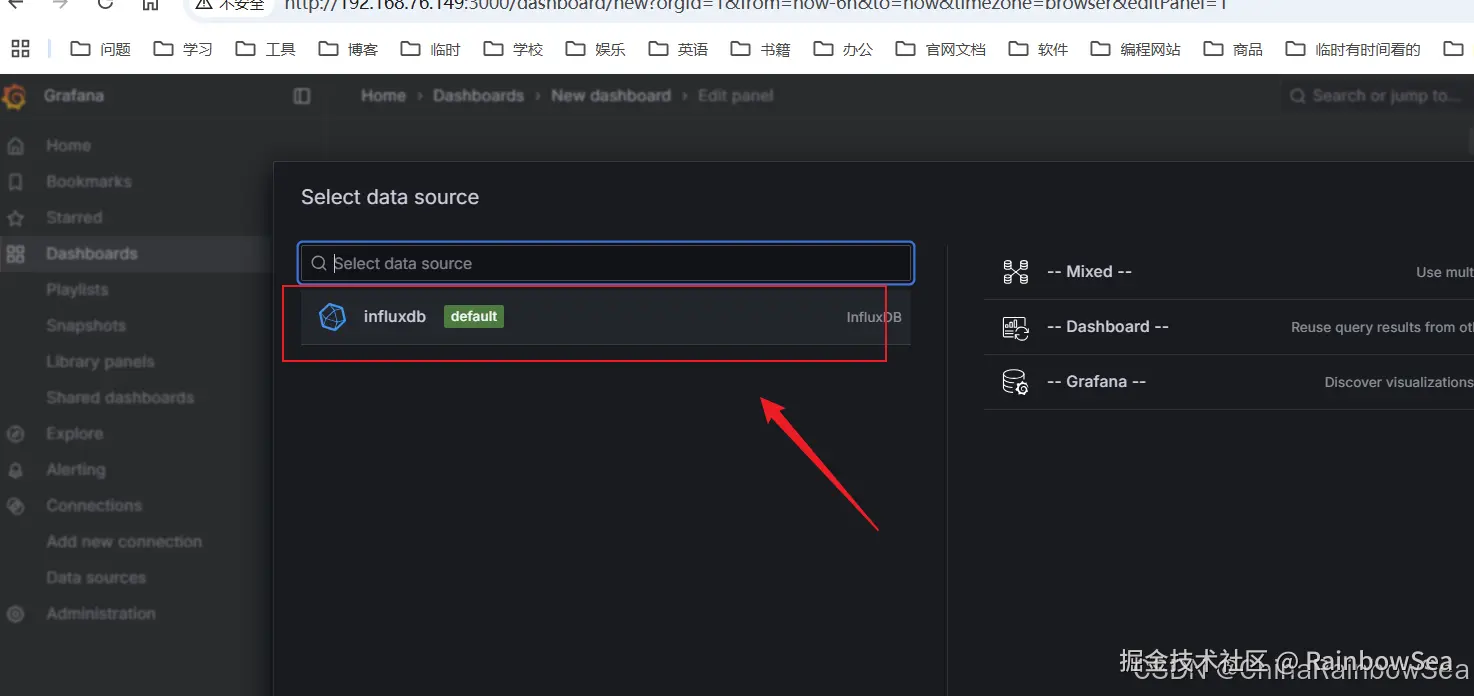Click the Edit panel breadcrumb

pos(735,96)
